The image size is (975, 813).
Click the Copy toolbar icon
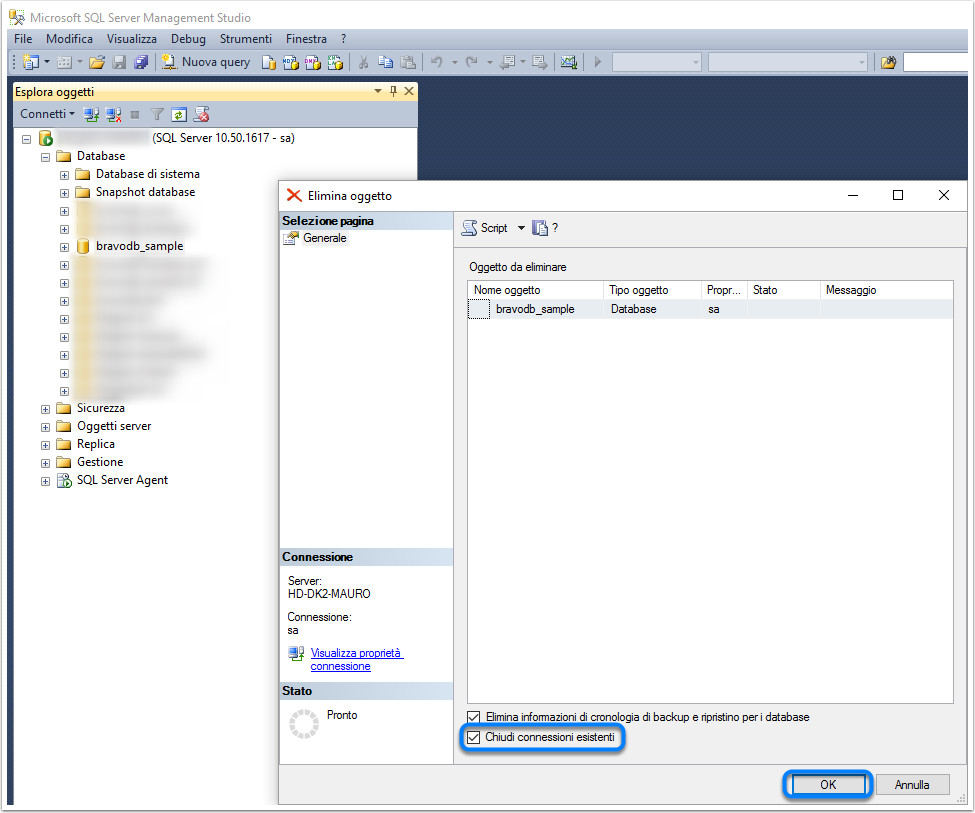[x=386, y=62]
